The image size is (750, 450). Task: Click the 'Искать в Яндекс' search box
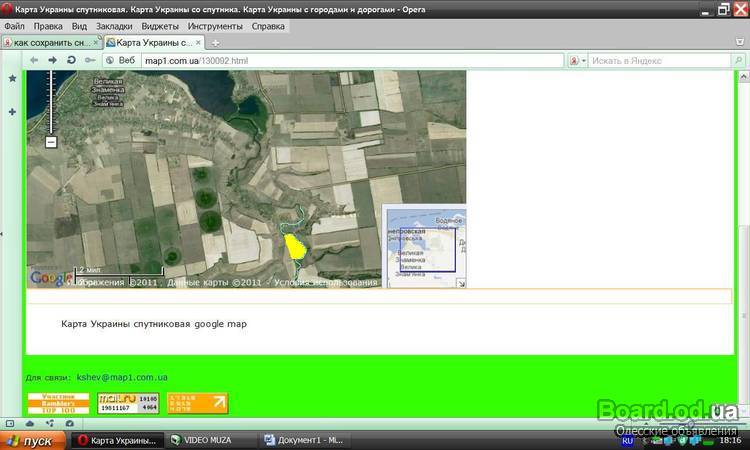(x=659, y=61)
